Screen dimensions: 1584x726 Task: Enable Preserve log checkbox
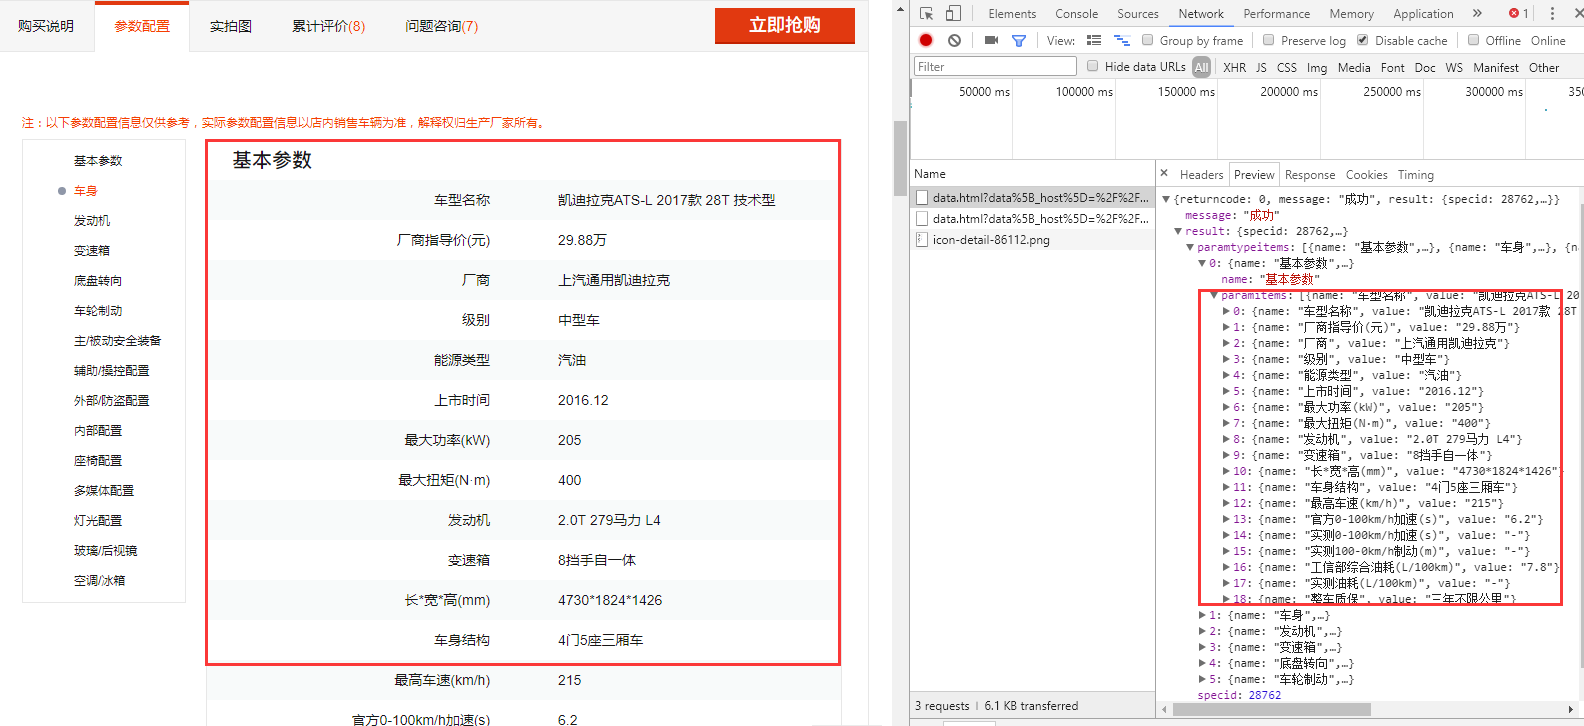pyautogui.click(x=1269, y=40)
